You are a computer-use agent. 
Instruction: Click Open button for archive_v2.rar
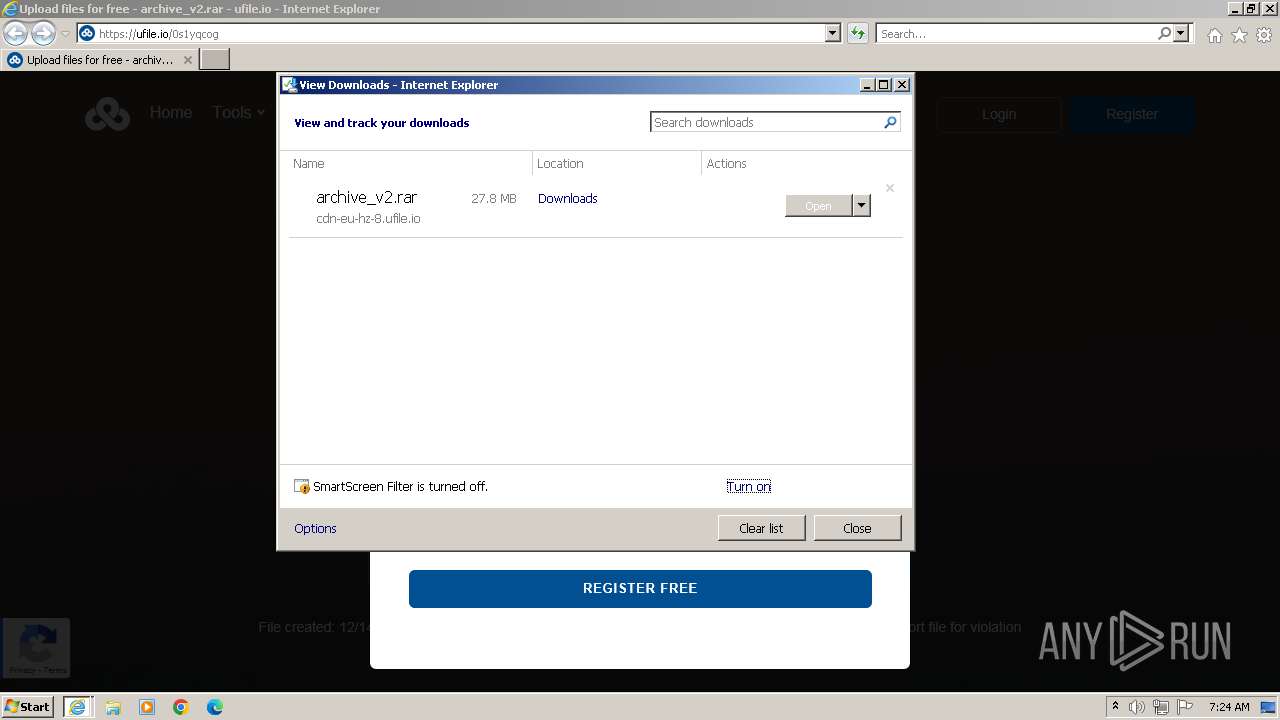[818, 205]
